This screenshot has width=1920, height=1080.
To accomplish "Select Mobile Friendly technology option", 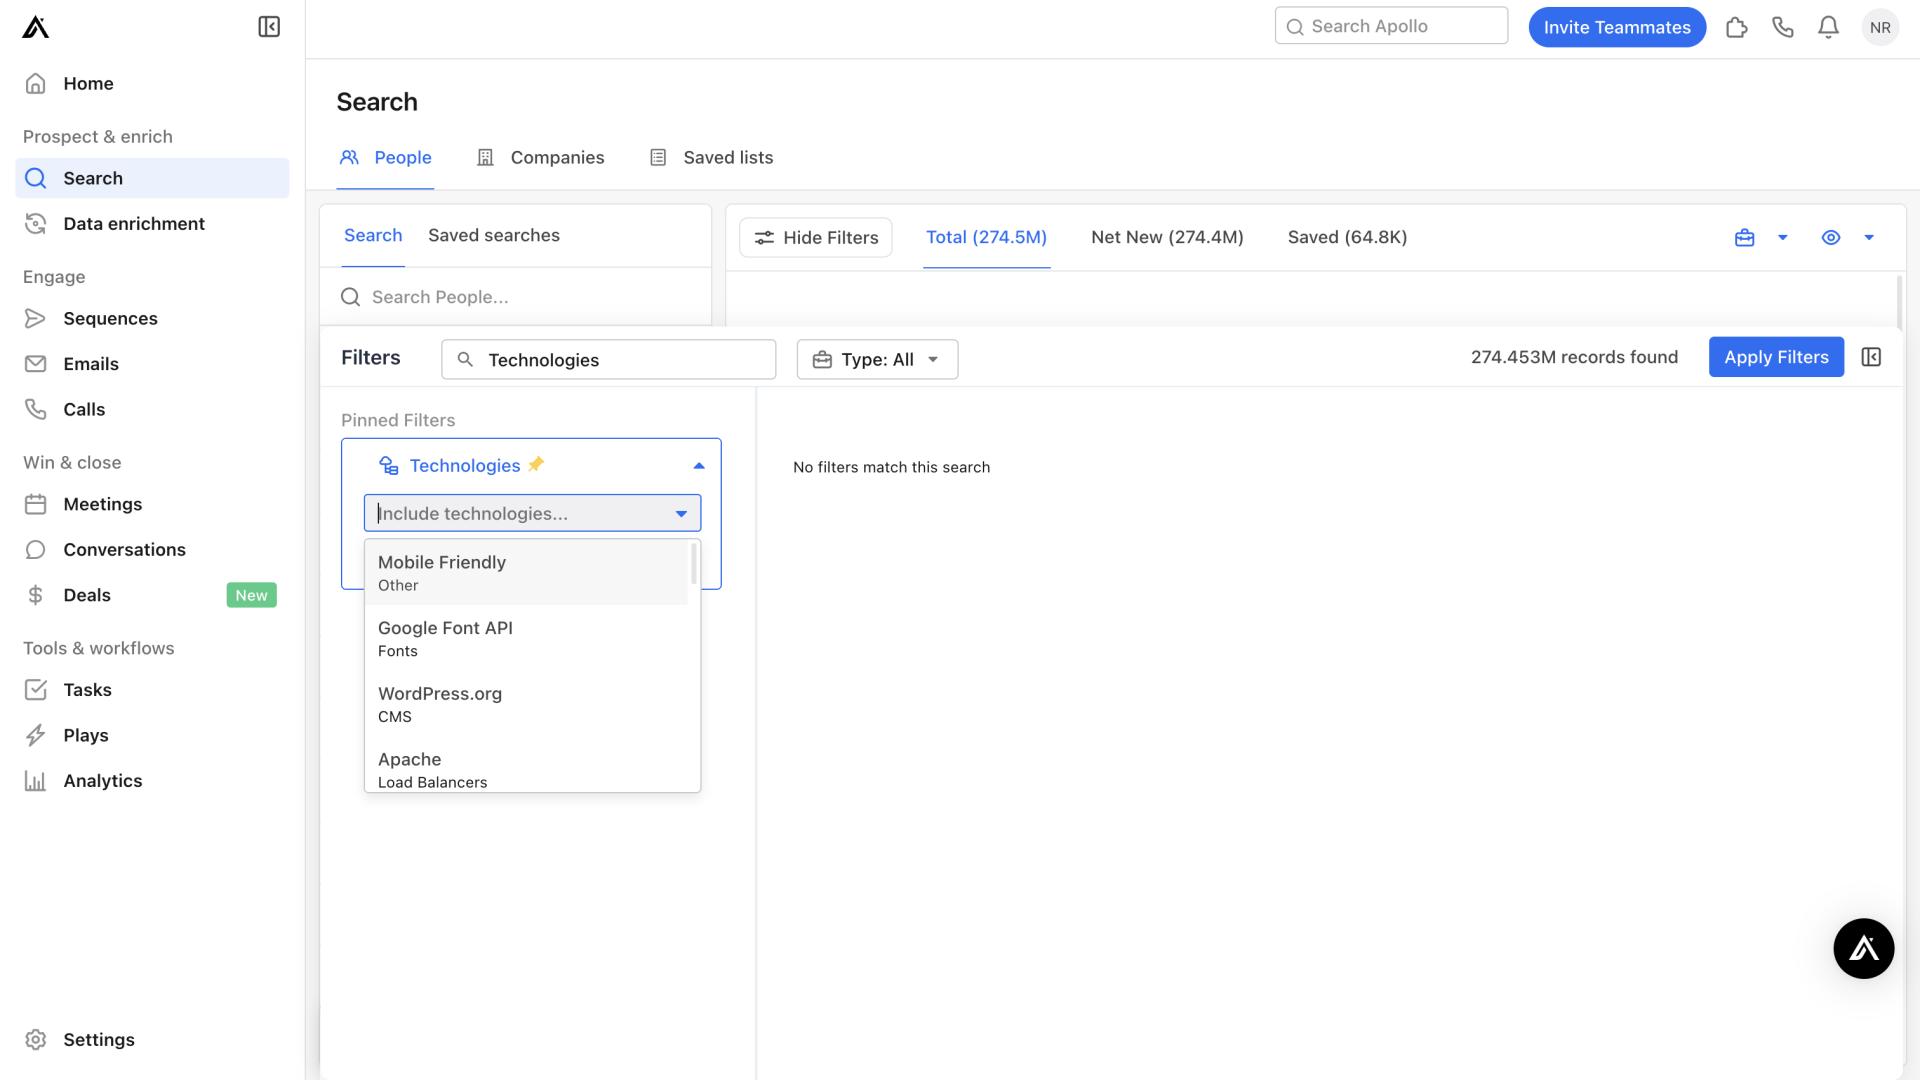I will [526, 573].
